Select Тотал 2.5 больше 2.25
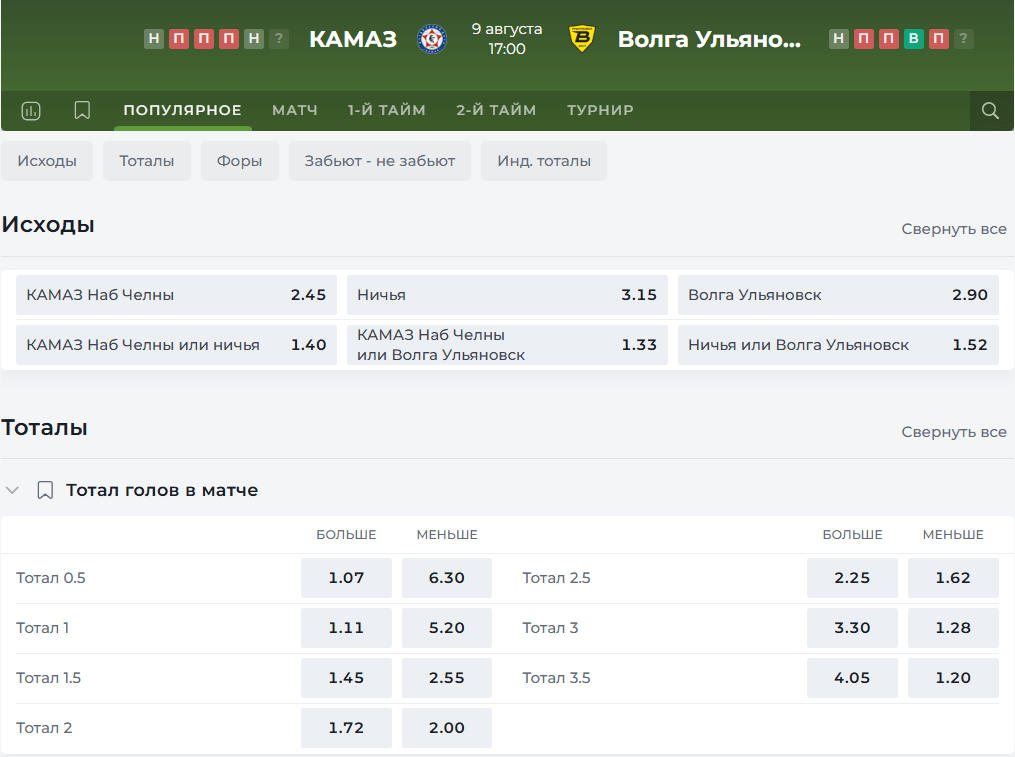The width and height of the screenshot is (1015, 757). click(x=852, y=578)
